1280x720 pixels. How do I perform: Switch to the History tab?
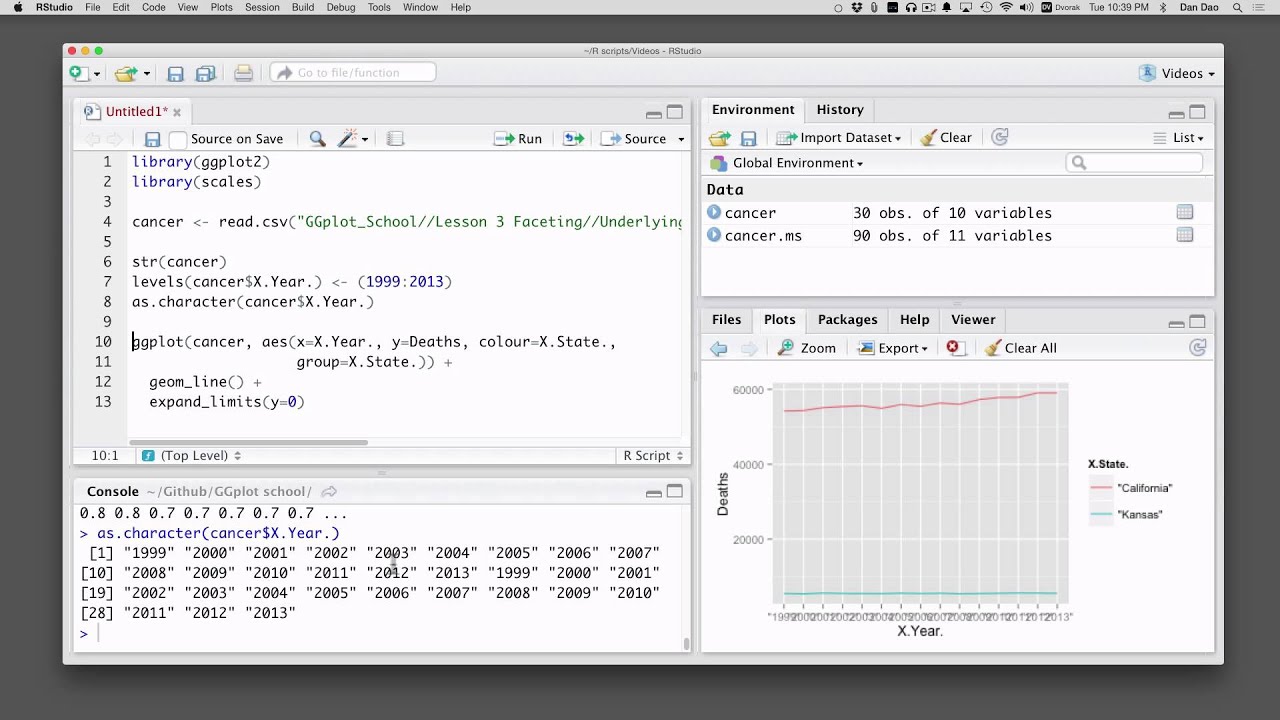pos(840,110)
